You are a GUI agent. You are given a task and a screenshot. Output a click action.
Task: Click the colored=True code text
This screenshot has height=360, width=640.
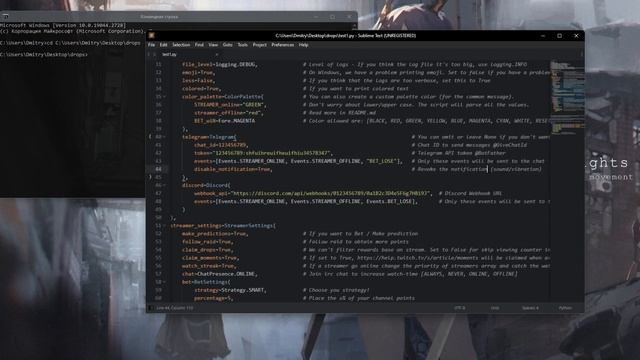pyautogui.click(x=201, y=89)
